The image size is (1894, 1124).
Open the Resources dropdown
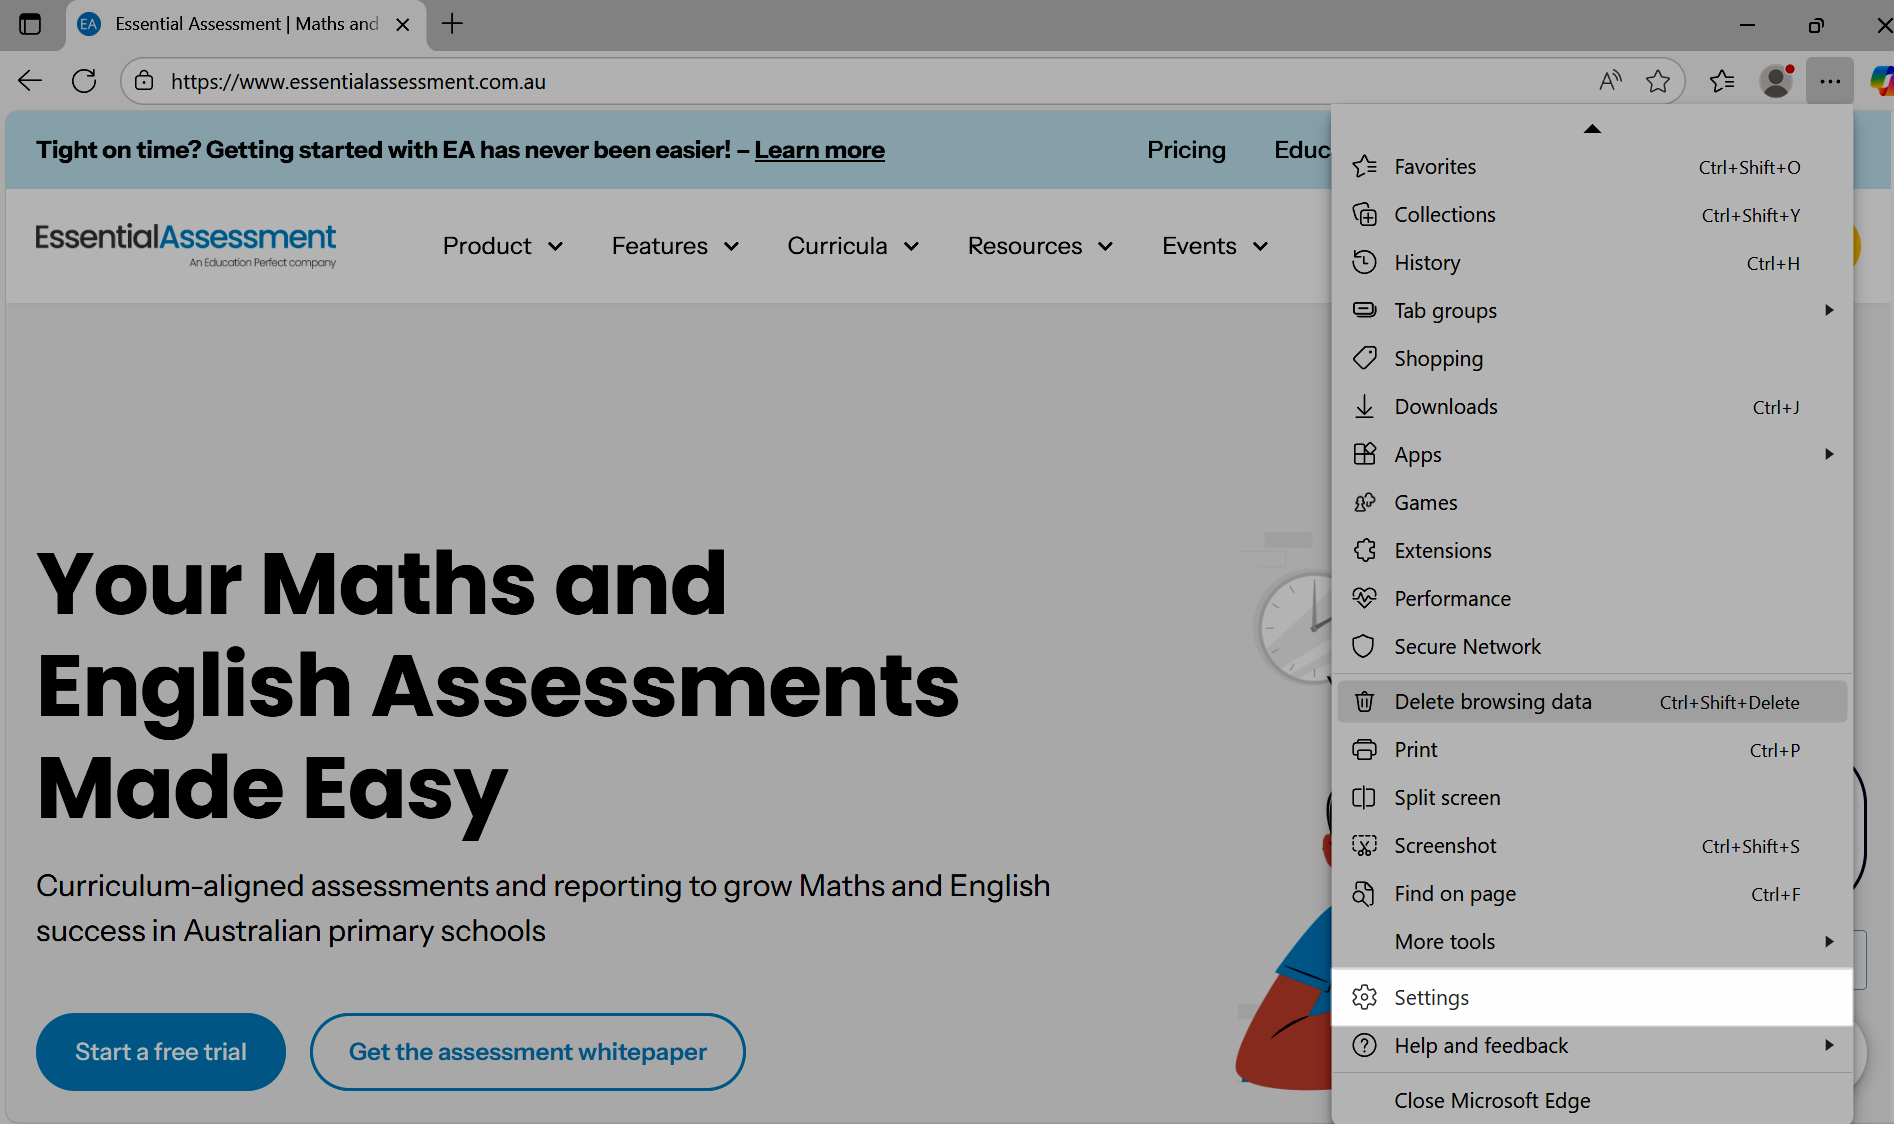[x=1040, y=246]
